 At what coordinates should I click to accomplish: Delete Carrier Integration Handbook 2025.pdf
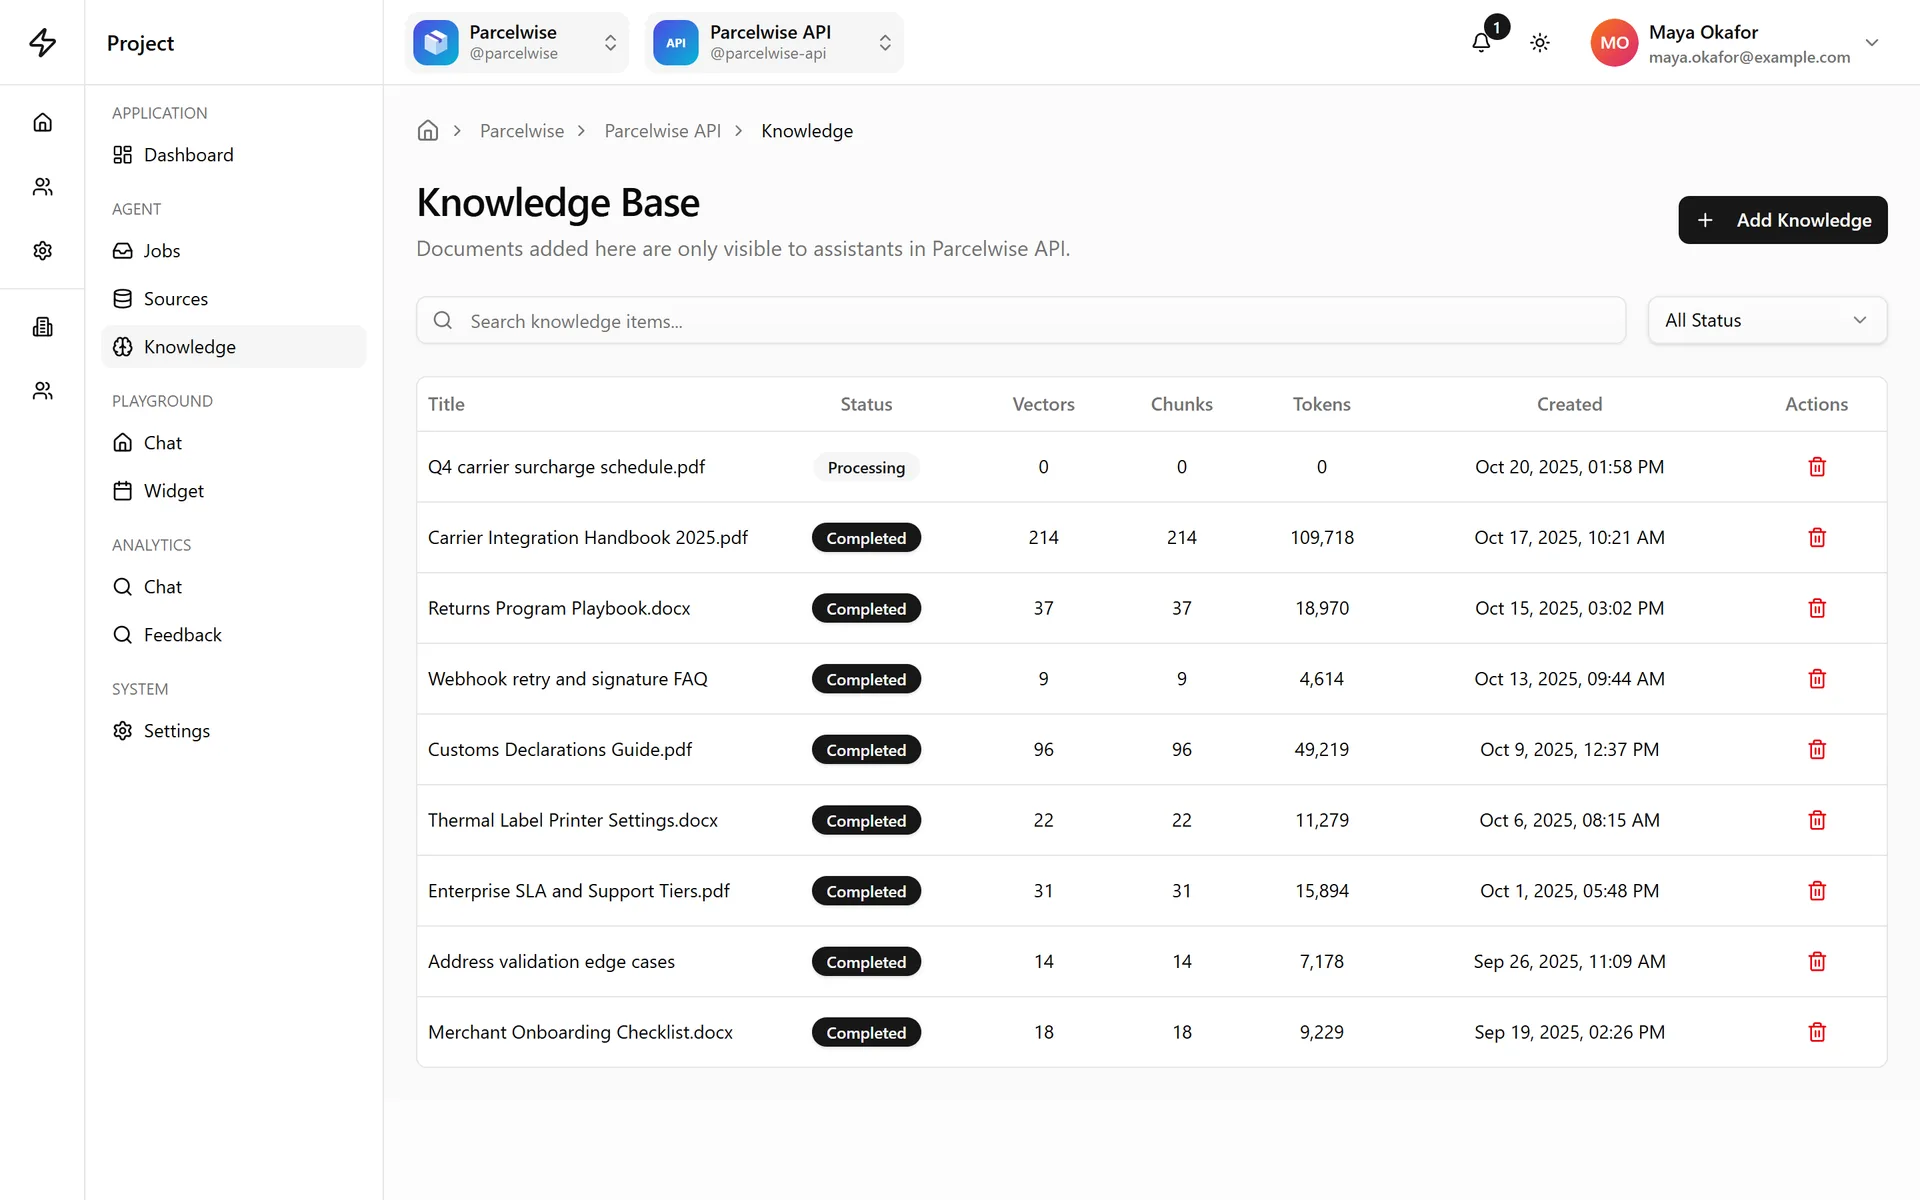pos(1817,538)
